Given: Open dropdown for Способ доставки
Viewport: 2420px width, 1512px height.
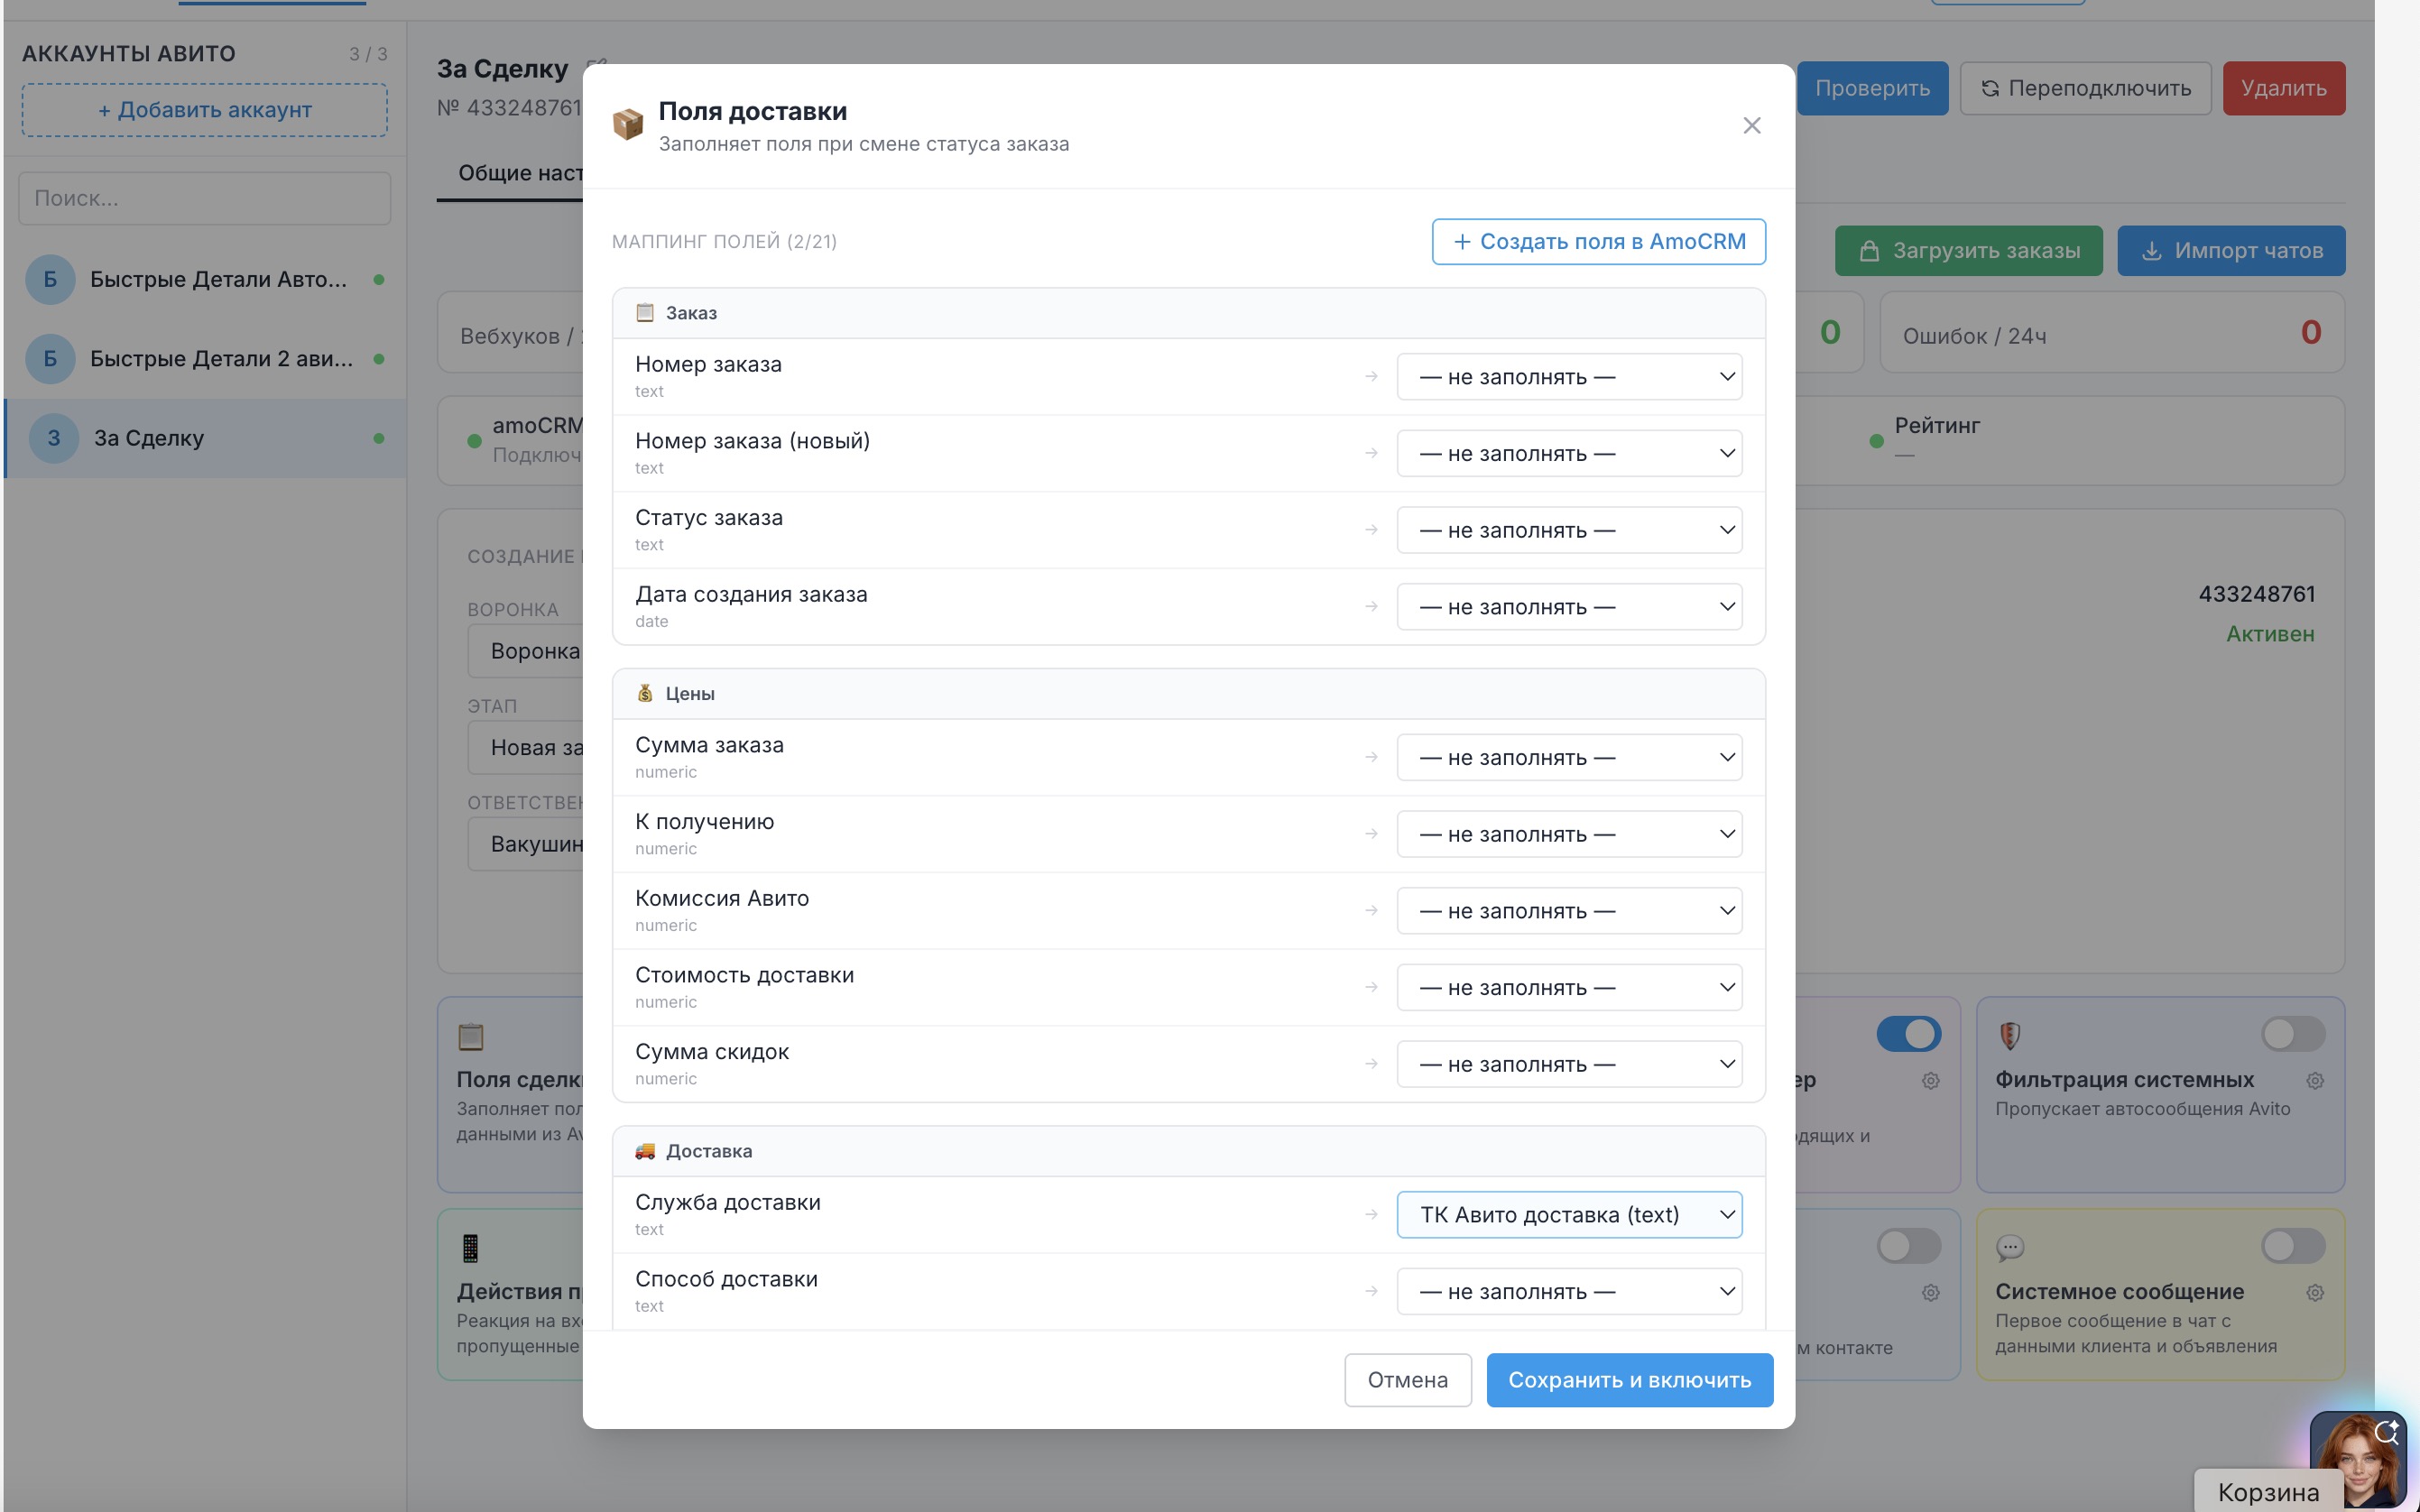Looking at the screenshot, I should [x=1569, y=1292].
